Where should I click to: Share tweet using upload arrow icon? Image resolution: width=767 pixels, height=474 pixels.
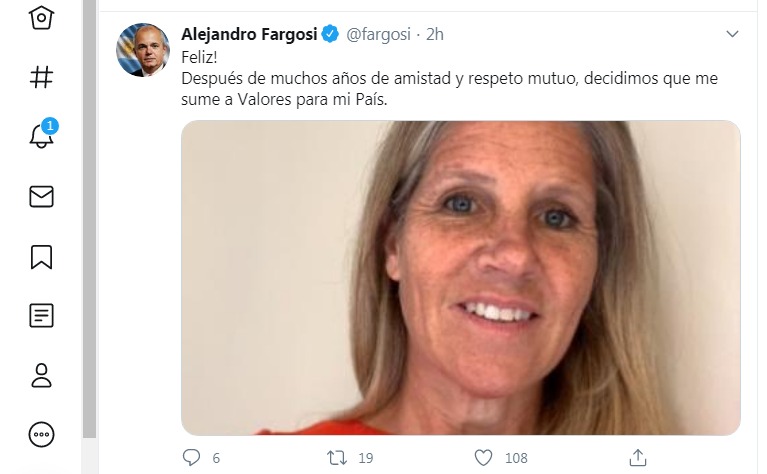638,457
